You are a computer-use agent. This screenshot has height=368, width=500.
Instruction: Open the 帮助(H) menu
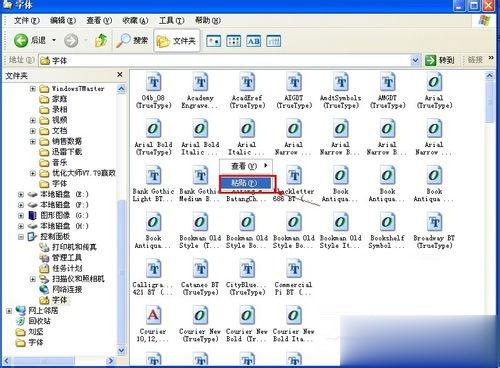(207, 20)
